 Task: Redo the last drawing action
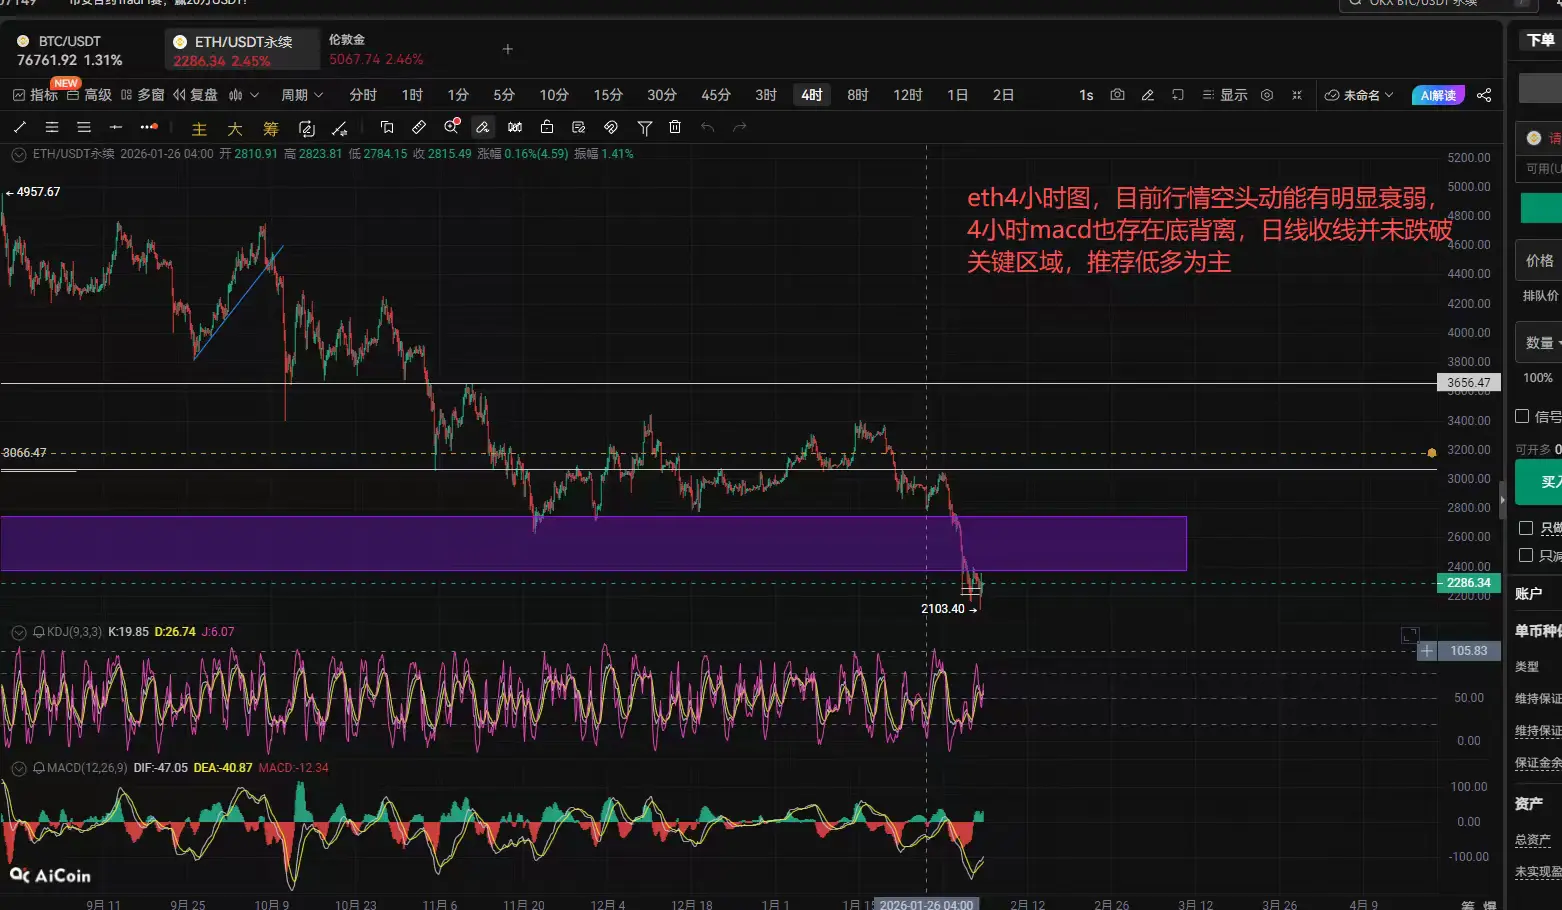pos(740,127)
